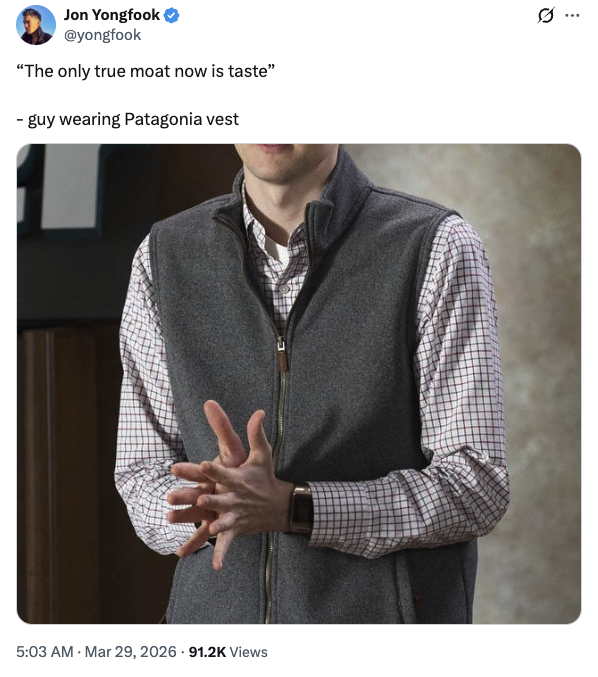Click the word Patagonia in the tweet
This screenshot has height=677, width=598.
pyautogui.click(x=163, y=119)
